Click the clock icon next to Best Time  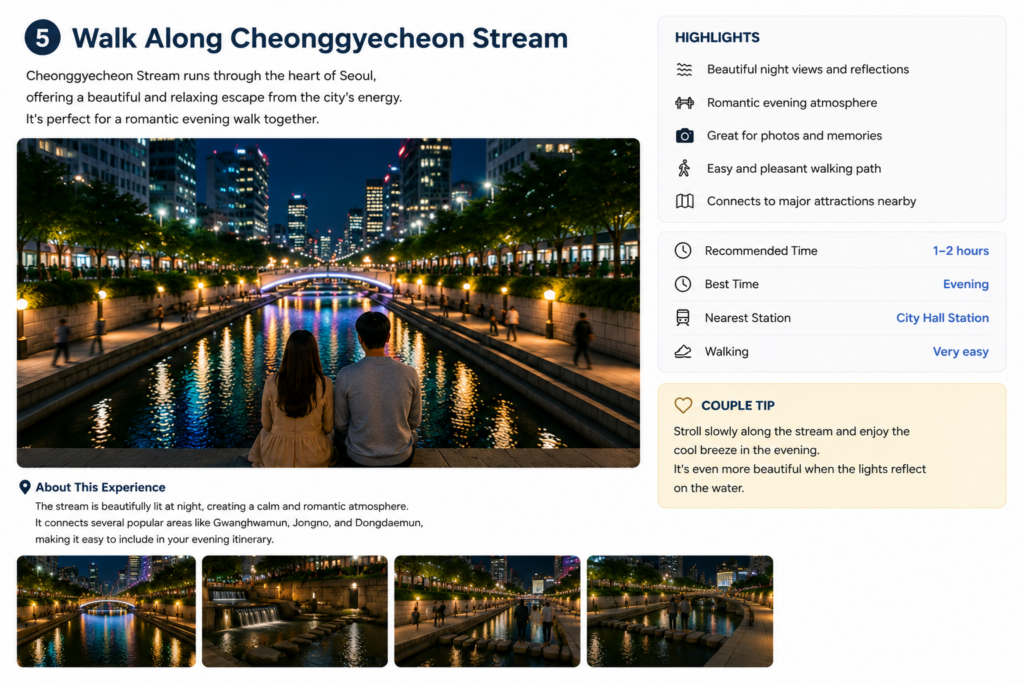point(682,284)
